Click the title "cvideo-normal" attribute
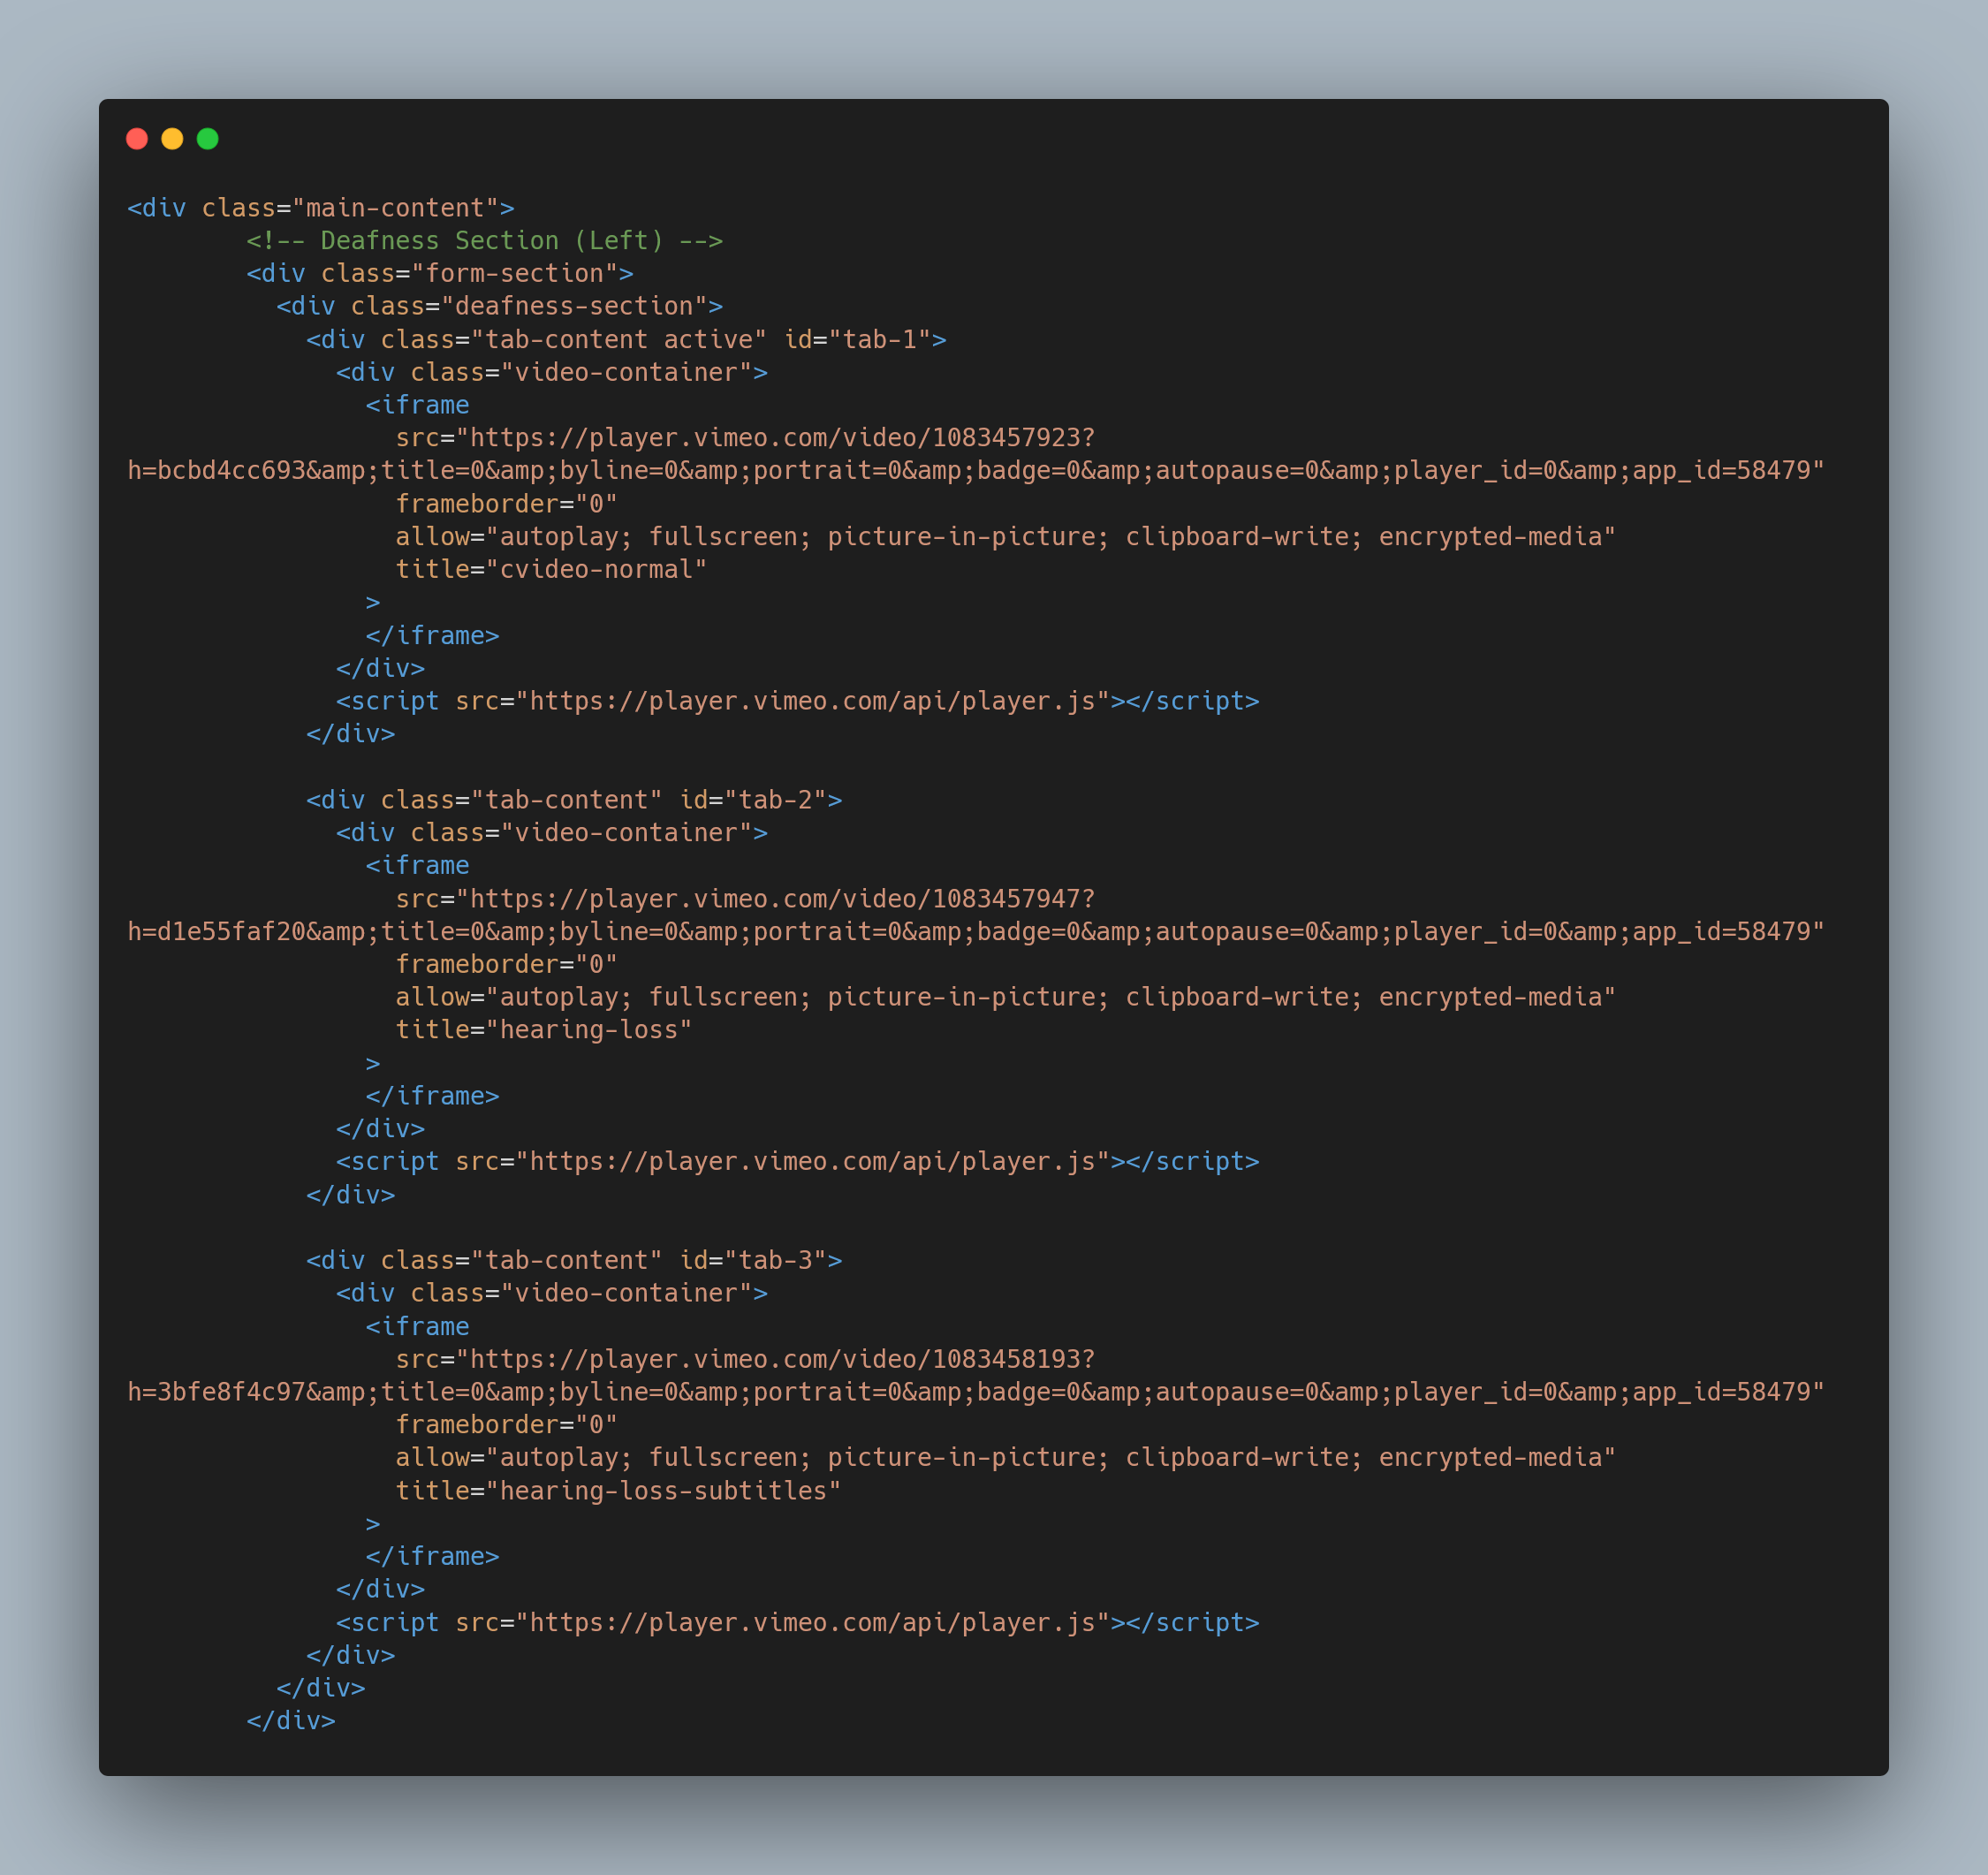The image size is (1988, 1875). [x=551, y=570]
